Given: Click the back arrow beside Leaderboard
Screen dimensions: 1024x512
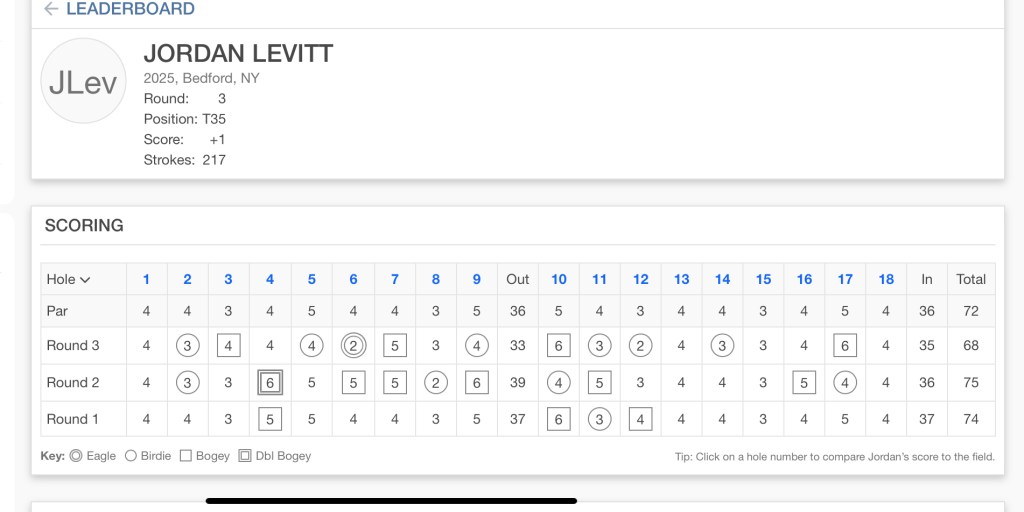Looking at the screenshot, I should pyautogui.click(x=51, y=9).
